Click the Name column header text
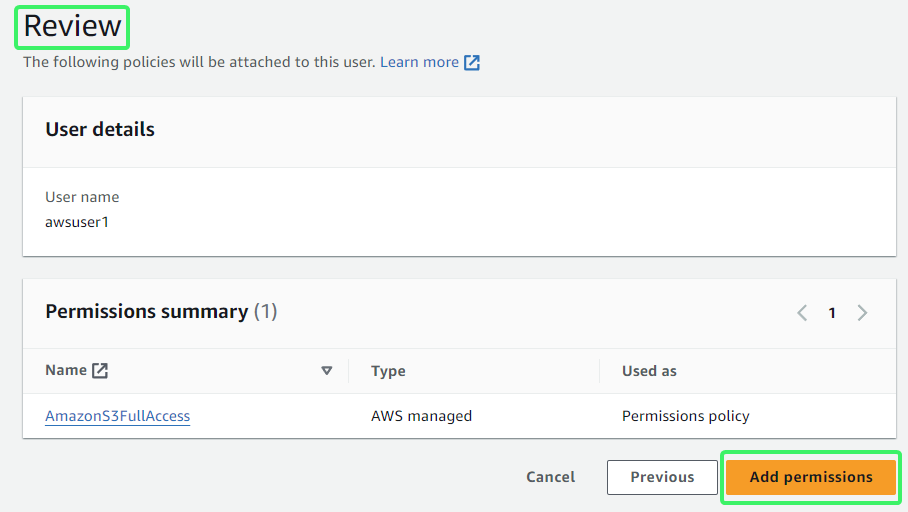Image resolution: width=908 pixels, height=512 pixels. 66,371
